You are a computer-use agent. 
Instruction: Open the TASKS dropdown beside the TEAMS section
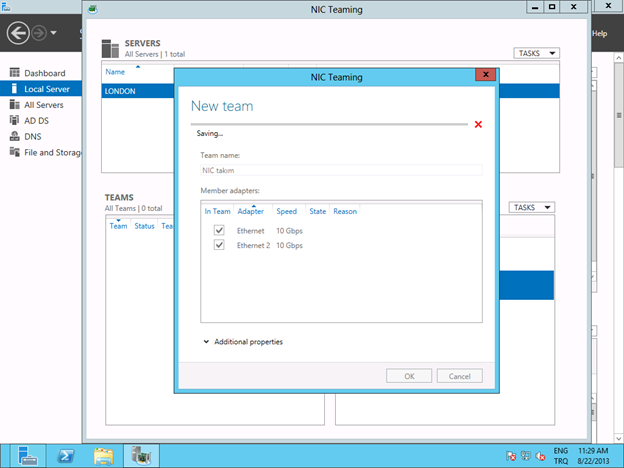coord(531,207)
